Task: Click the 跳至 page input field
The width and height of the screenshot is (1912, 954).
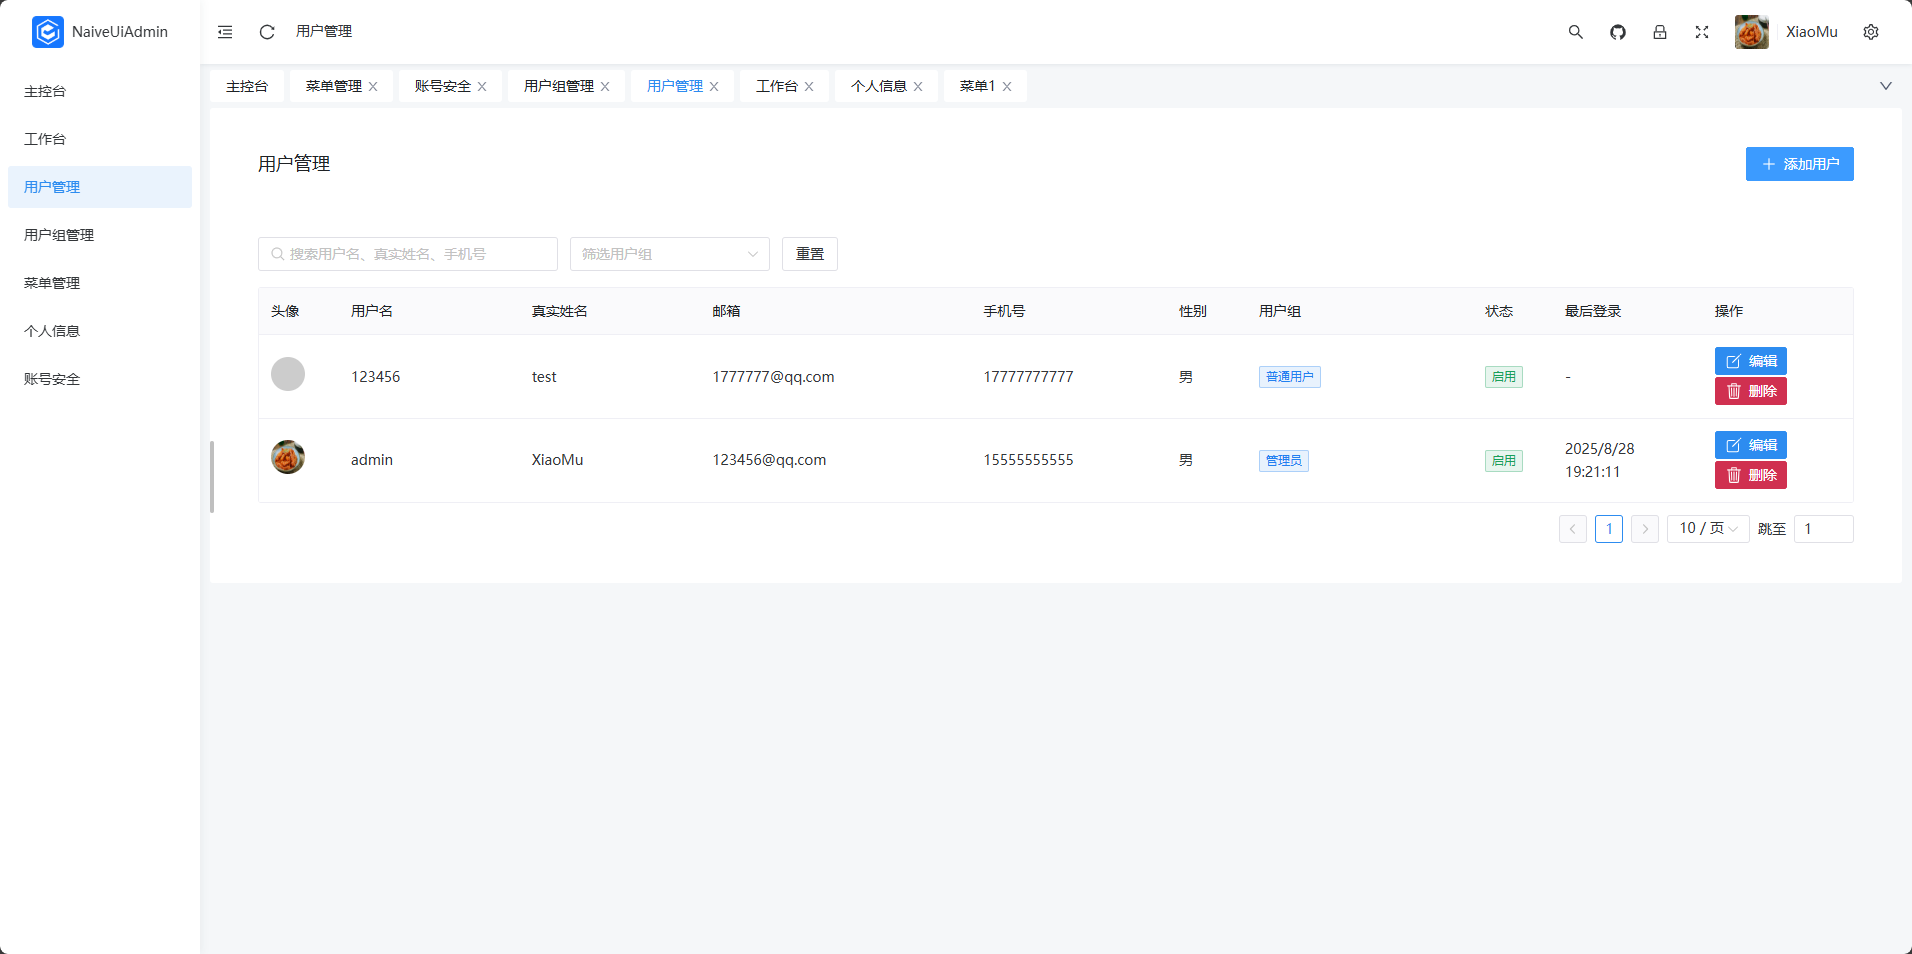Action: tap(1824, 528)
